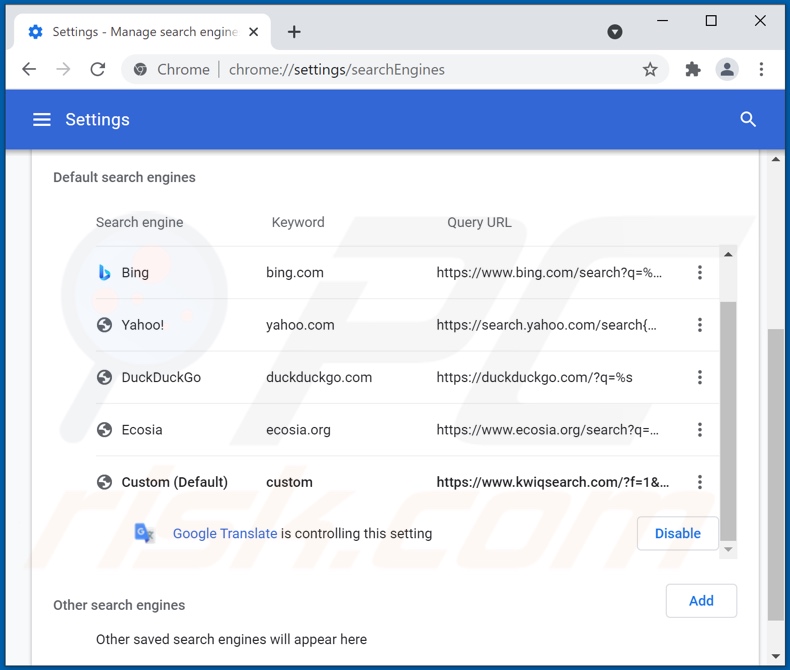Click the search engines list scrollbar
The image size is (790, 670).
click(x=728, y=420)
